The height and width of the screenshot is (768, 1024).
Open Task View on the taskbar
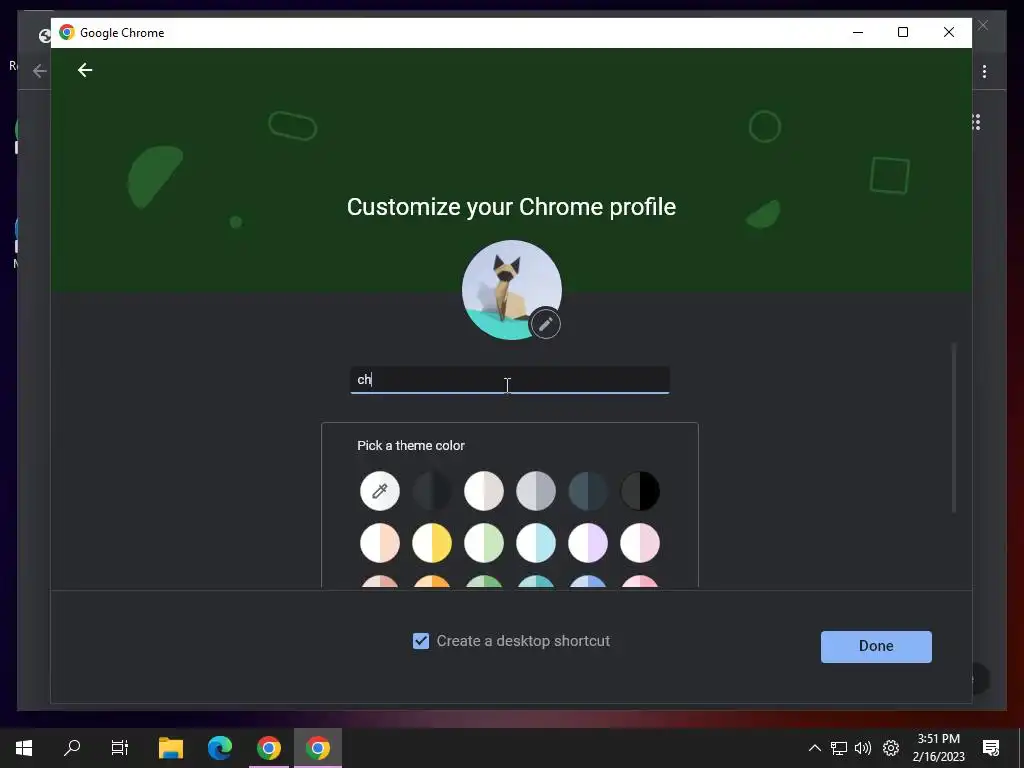[x=120, y=748]
